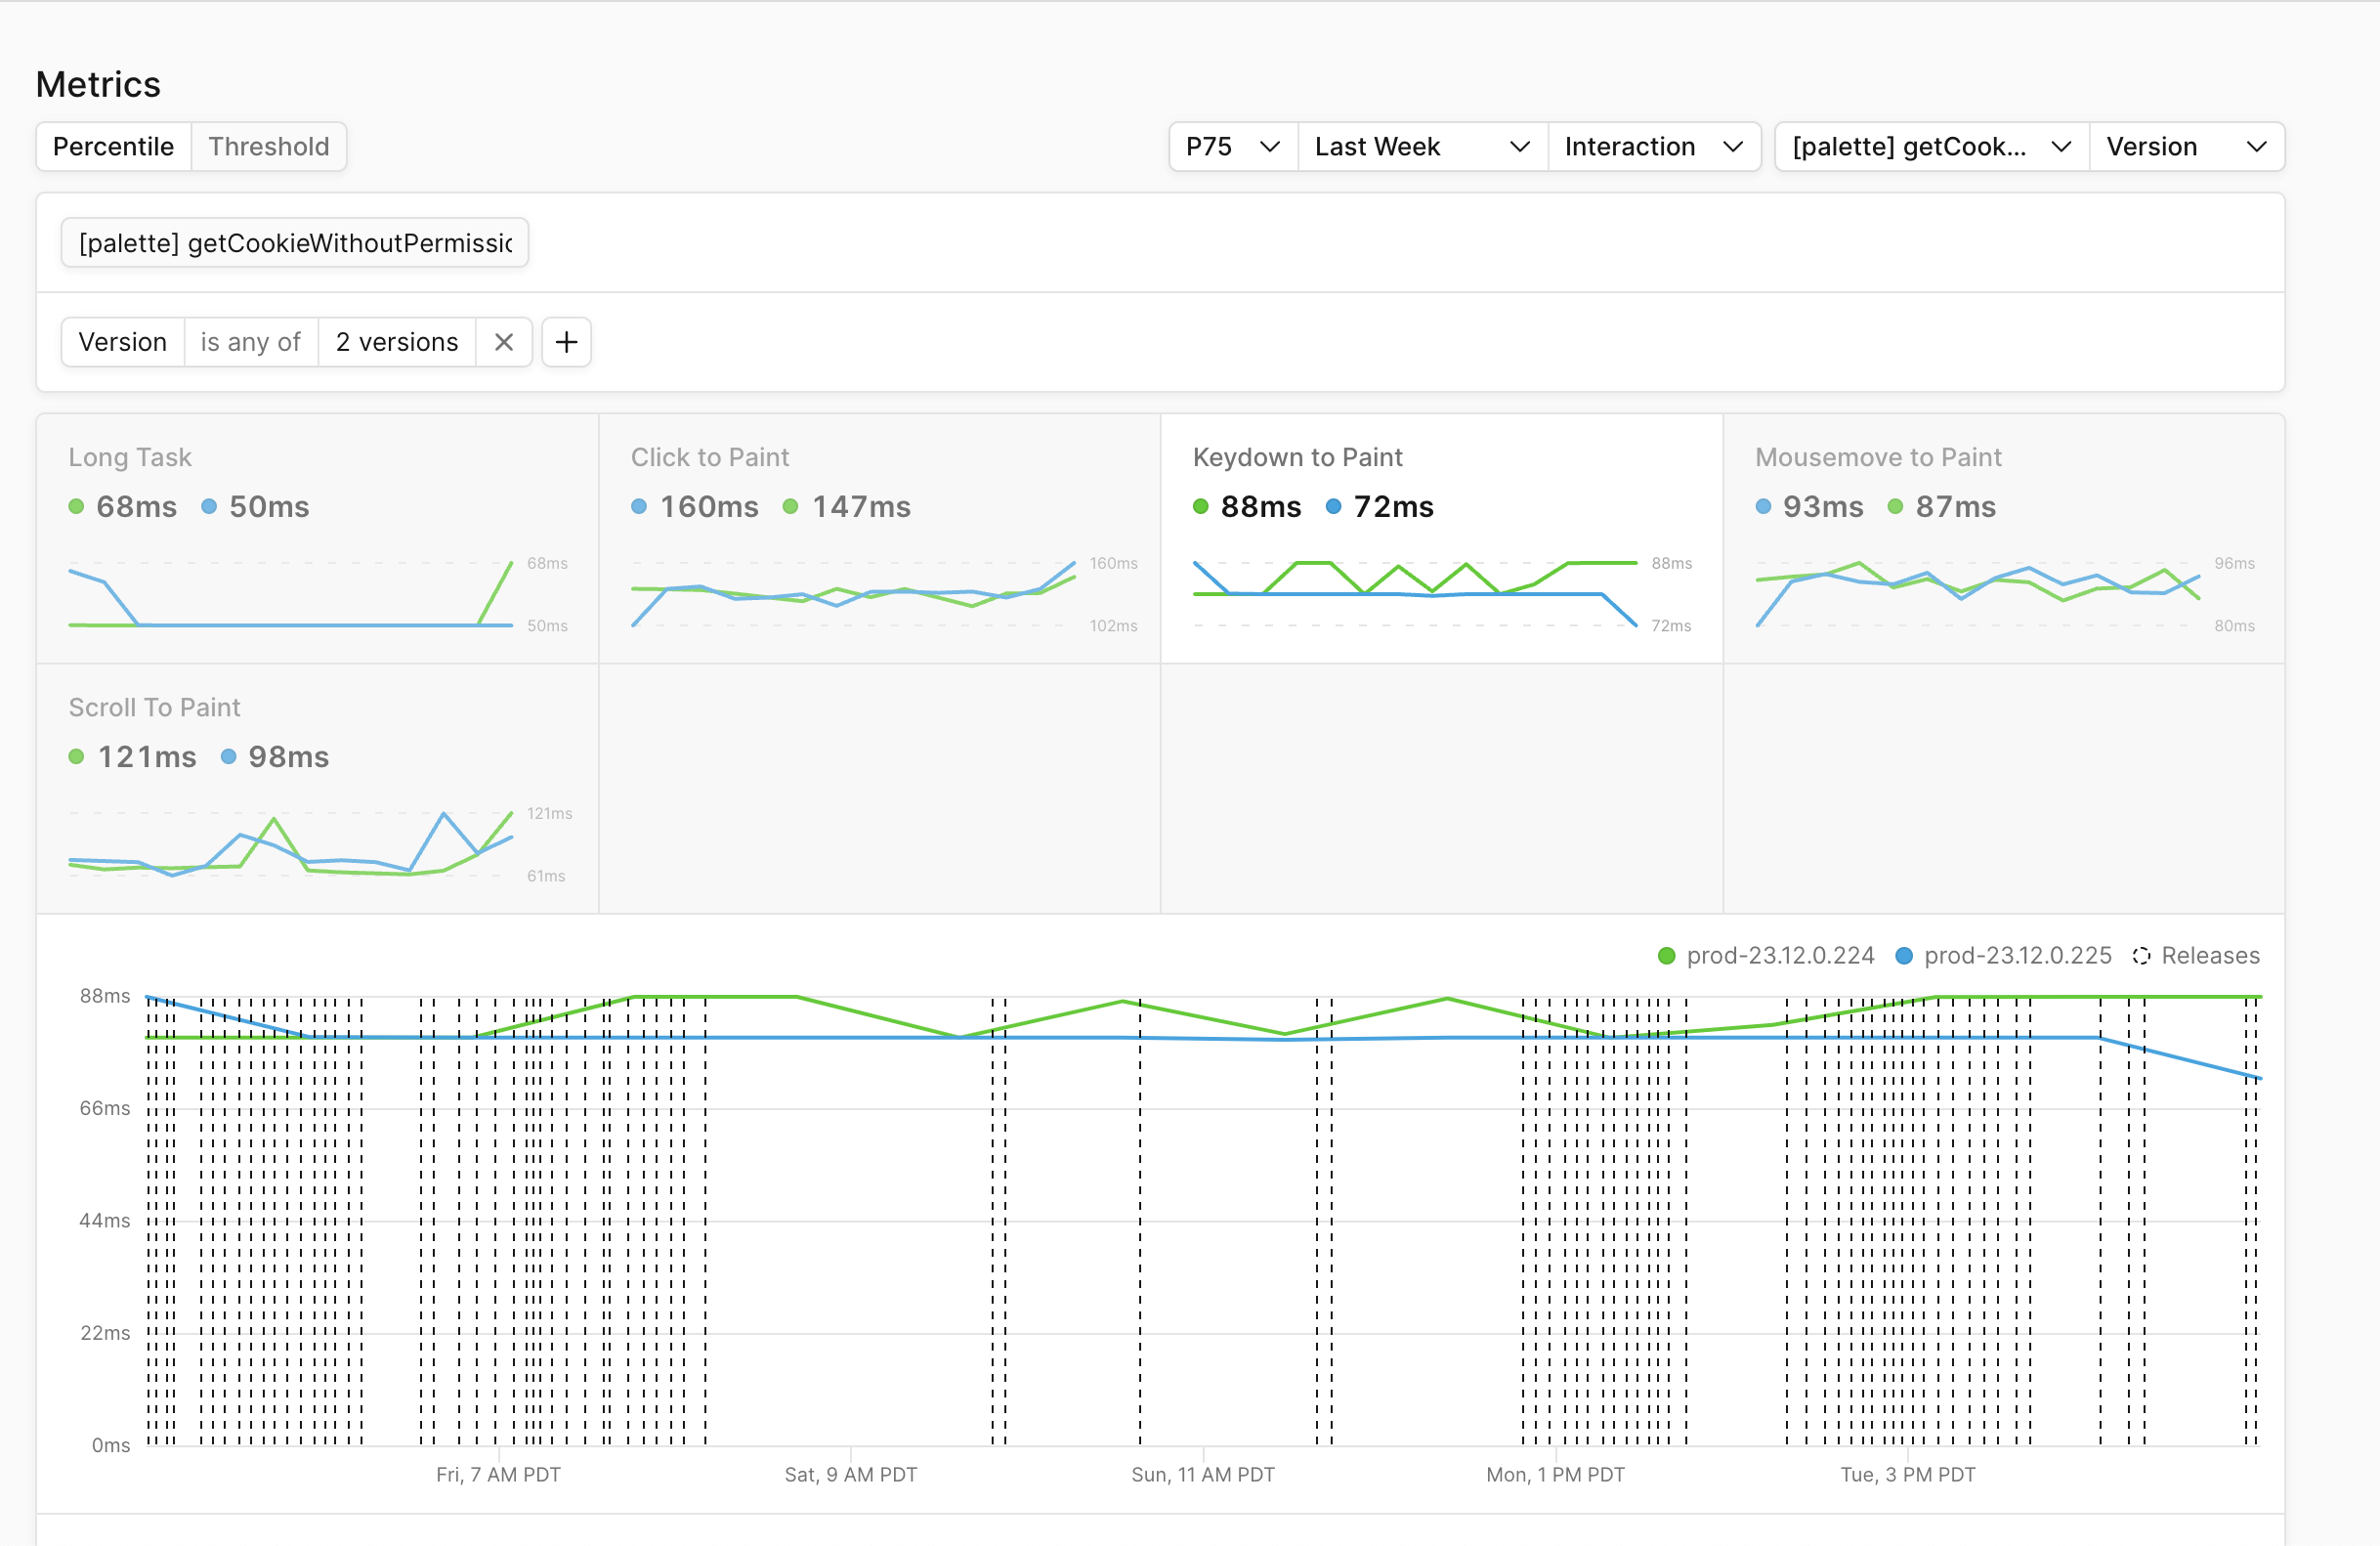The height and width of the screenshot is (1546, 2380).
Task: Change the 'is any of' filter operator
Action: (x=251, y=342)
